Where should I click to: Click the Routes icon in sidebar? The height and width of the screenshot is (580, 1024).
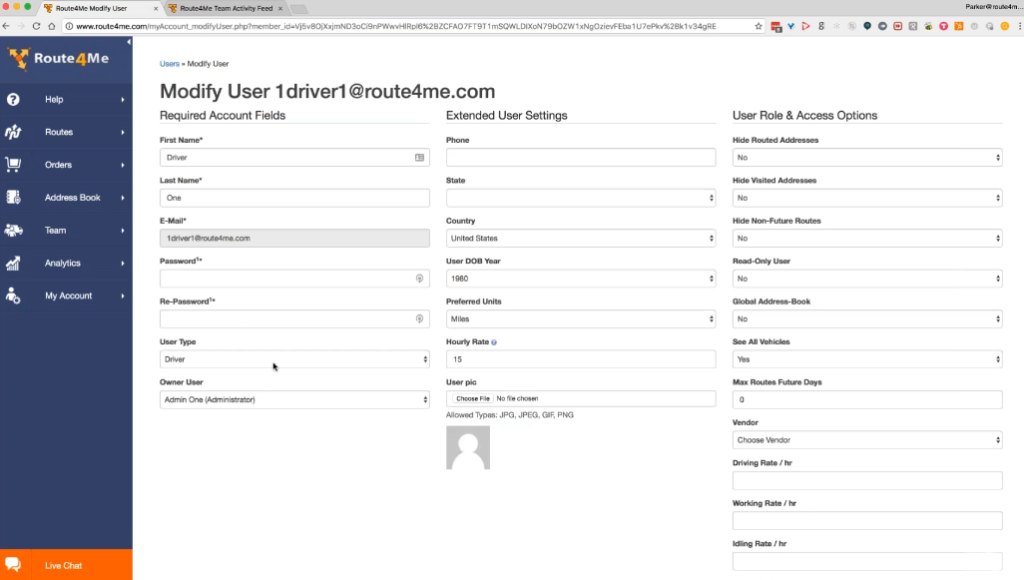[14, 132]
